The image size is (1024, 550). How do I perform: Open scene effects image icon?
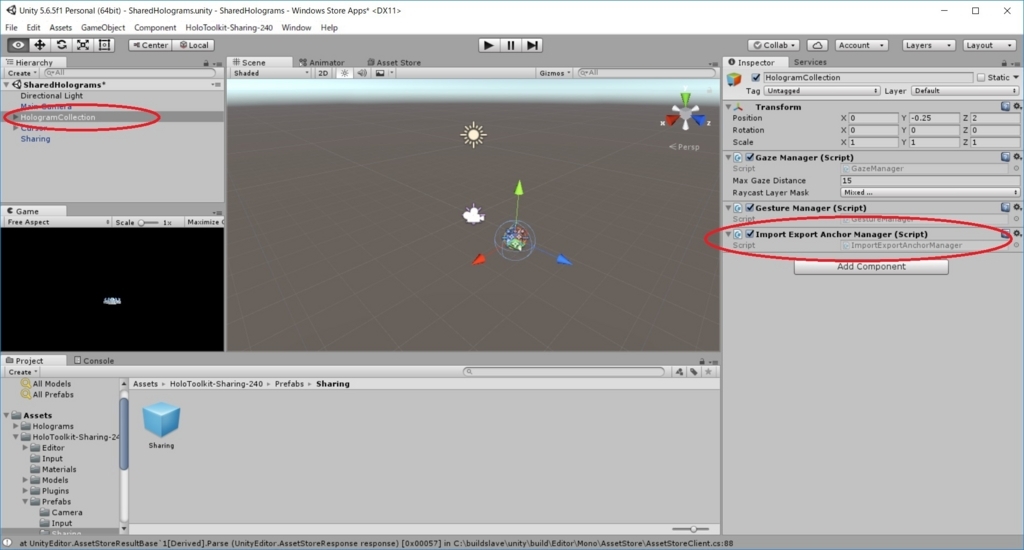point(380,73)
